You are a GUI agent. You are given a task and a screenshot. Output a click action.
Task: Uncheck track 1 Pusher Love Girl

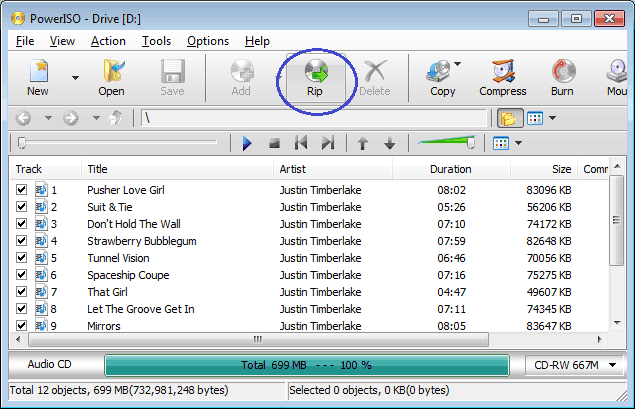click(x=21, y=190)
